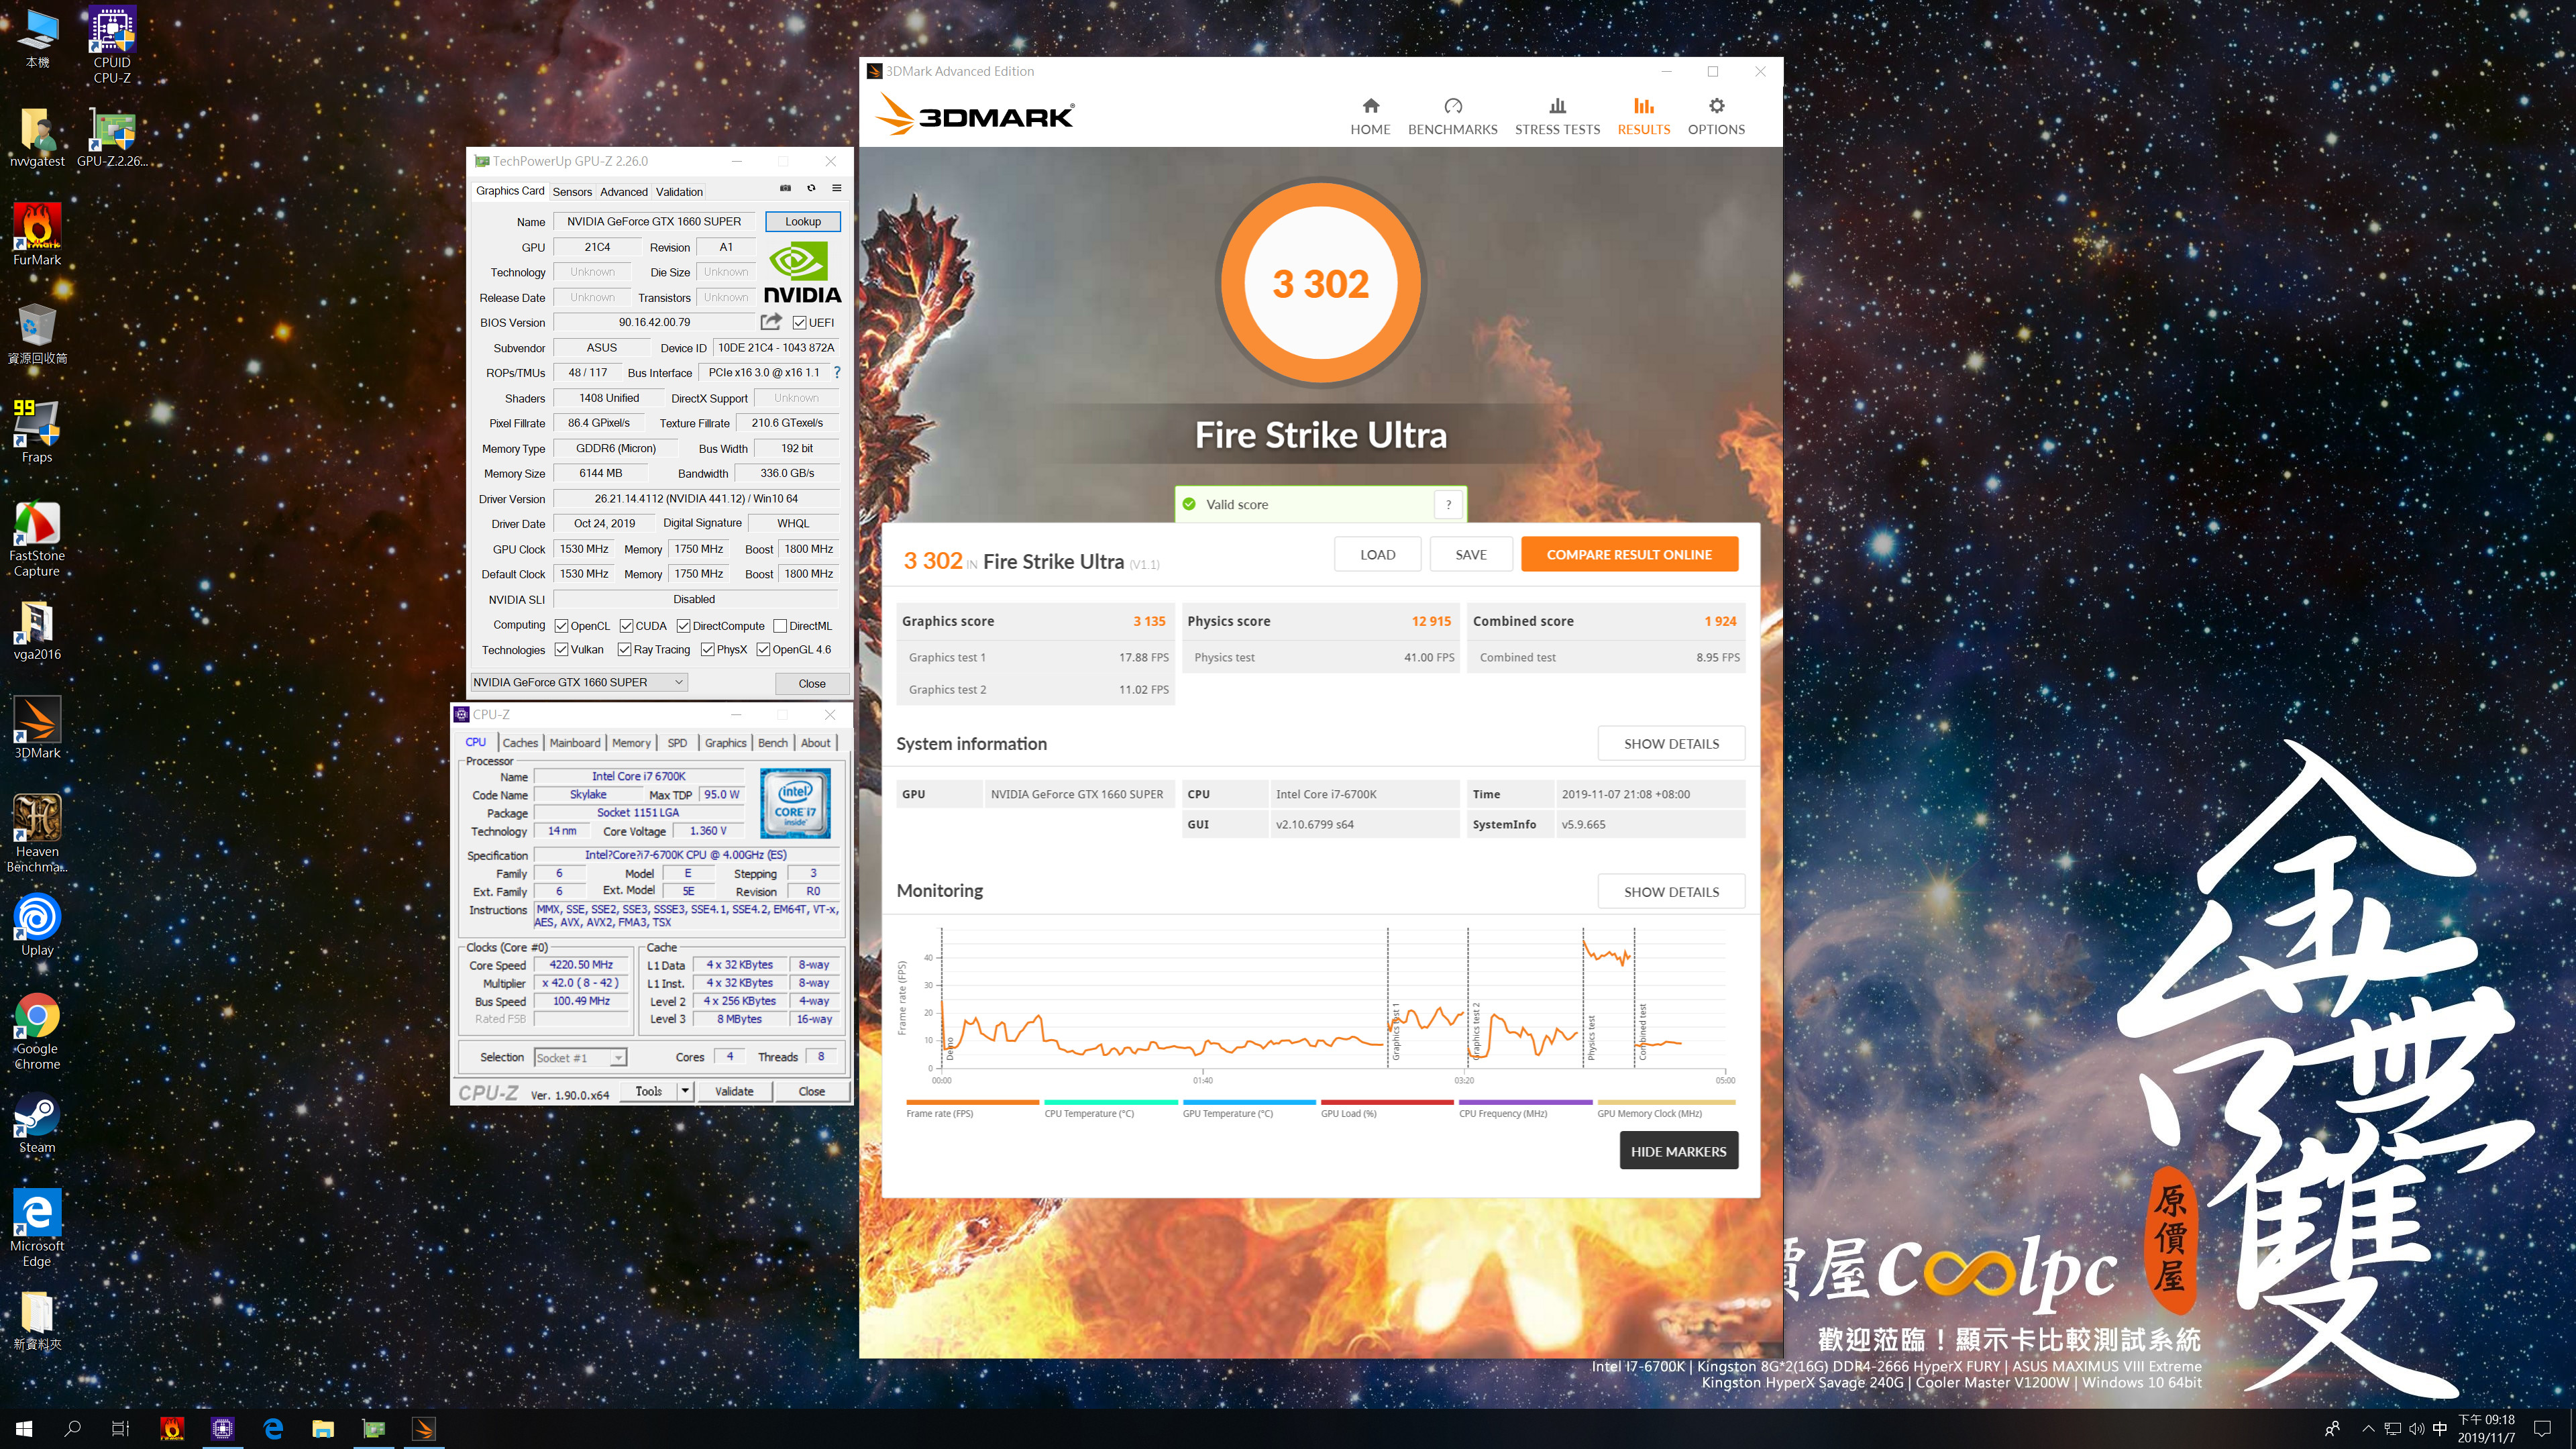The image size is (2576, 1449).
Task: Click GPU-Z refresh icon
Action: click(811, 188)
